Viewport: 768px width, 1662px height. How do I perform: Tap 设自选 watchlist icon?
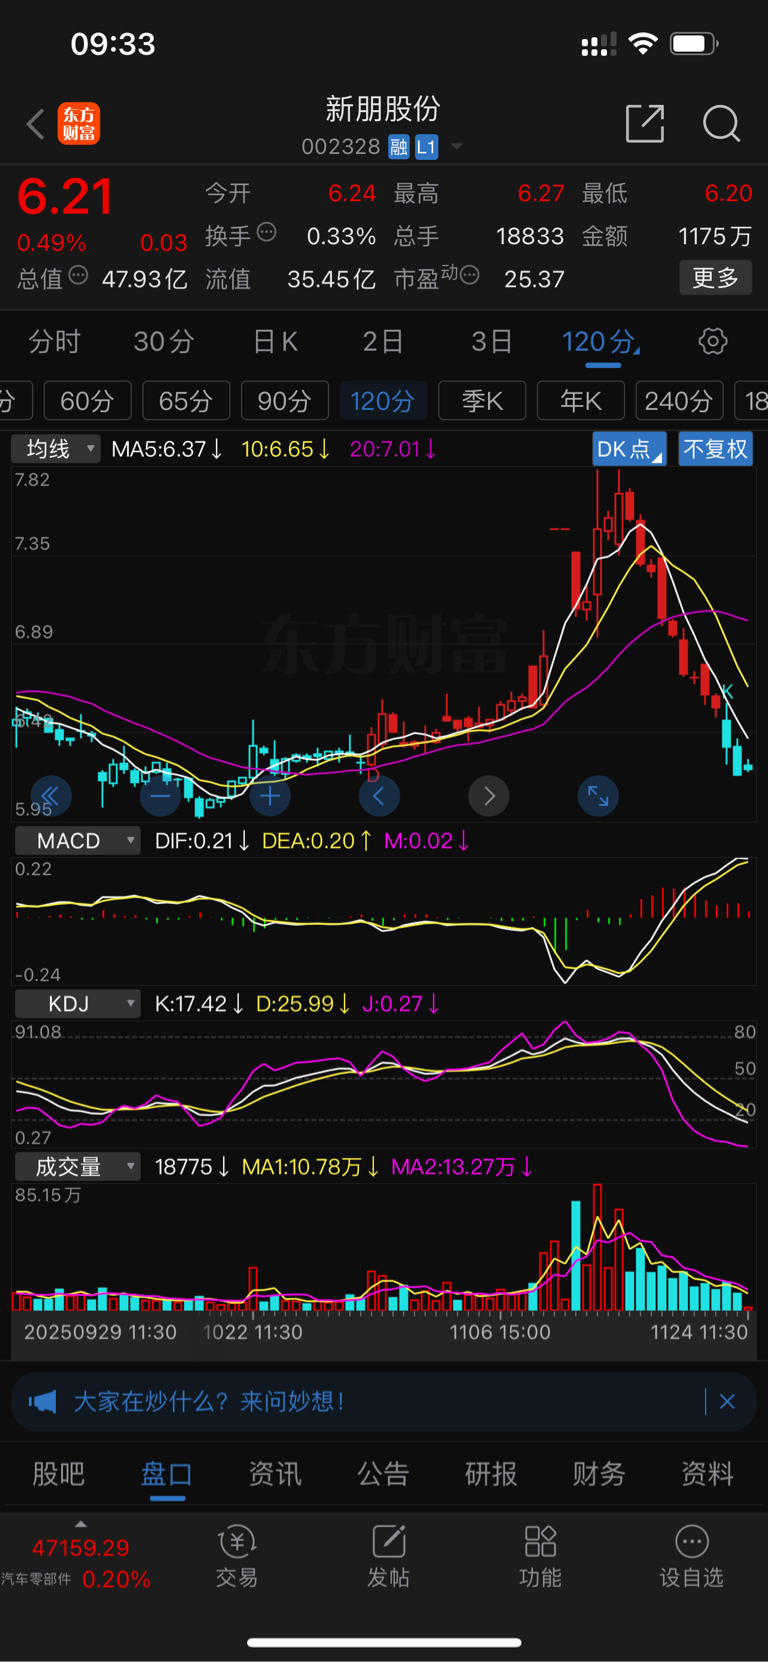click(x=691, y=1556)
